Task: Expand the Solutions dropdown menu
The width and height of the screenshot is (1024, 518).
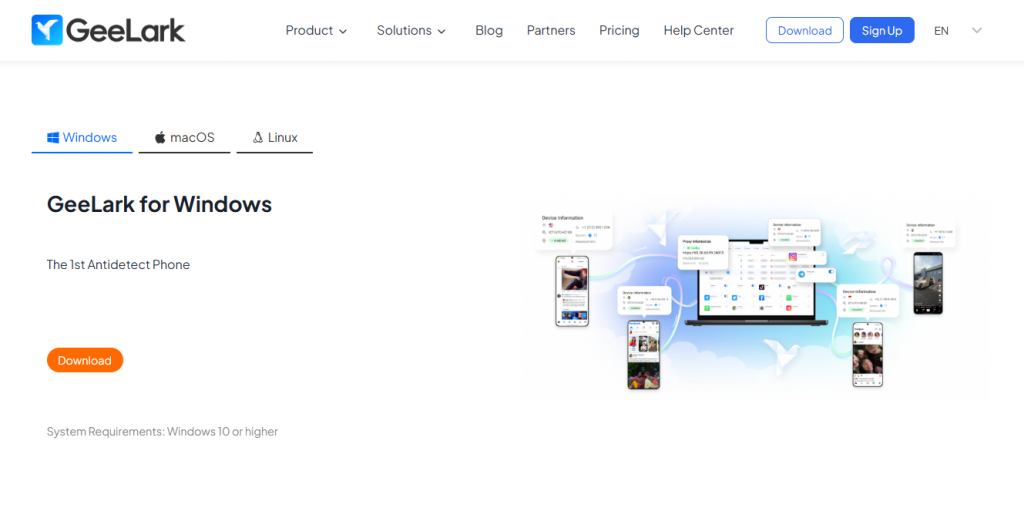Action: point(411,31)
